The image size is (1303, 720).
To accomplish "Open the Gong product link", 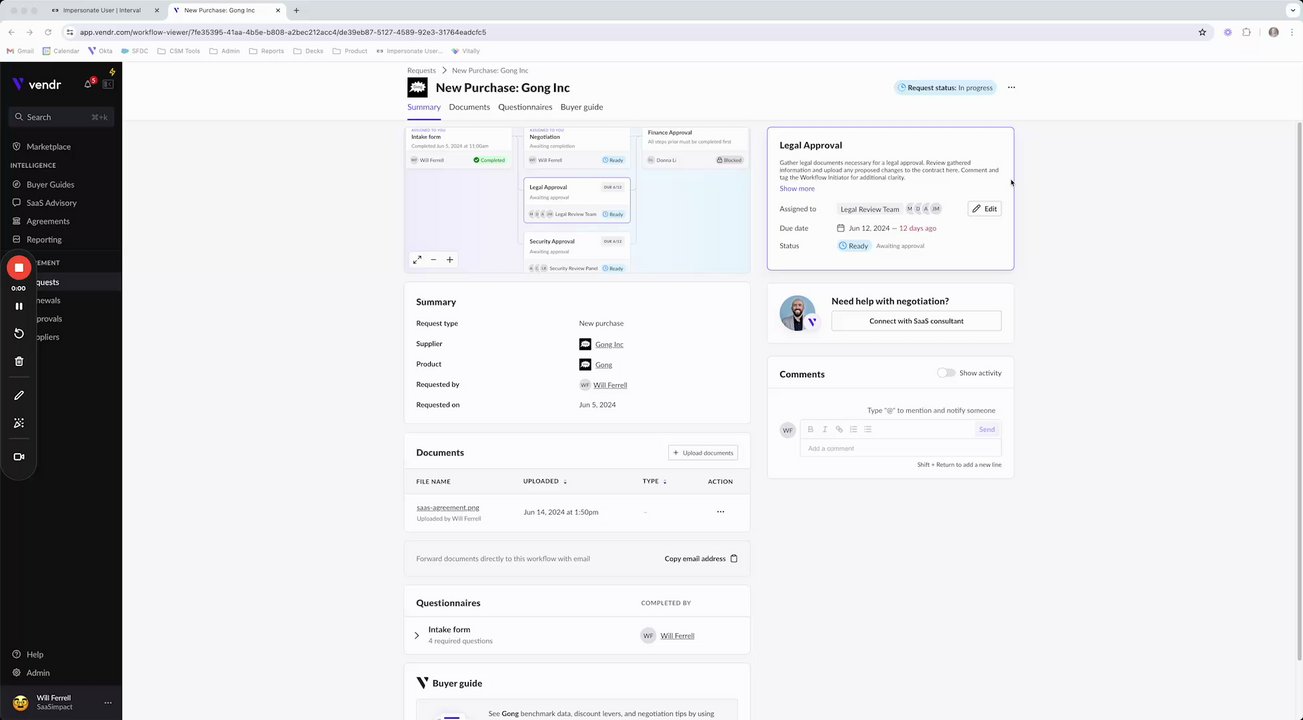I will coord(604,365).
